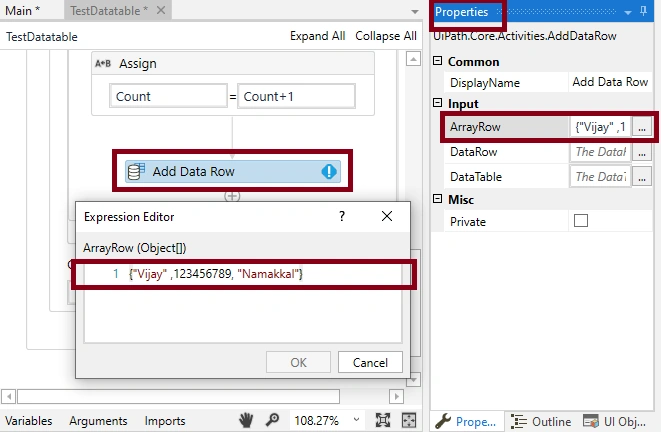This screenshot has width=661, height=432.
Task: Select the Add Data Row activity
Action: pos(232,171)
